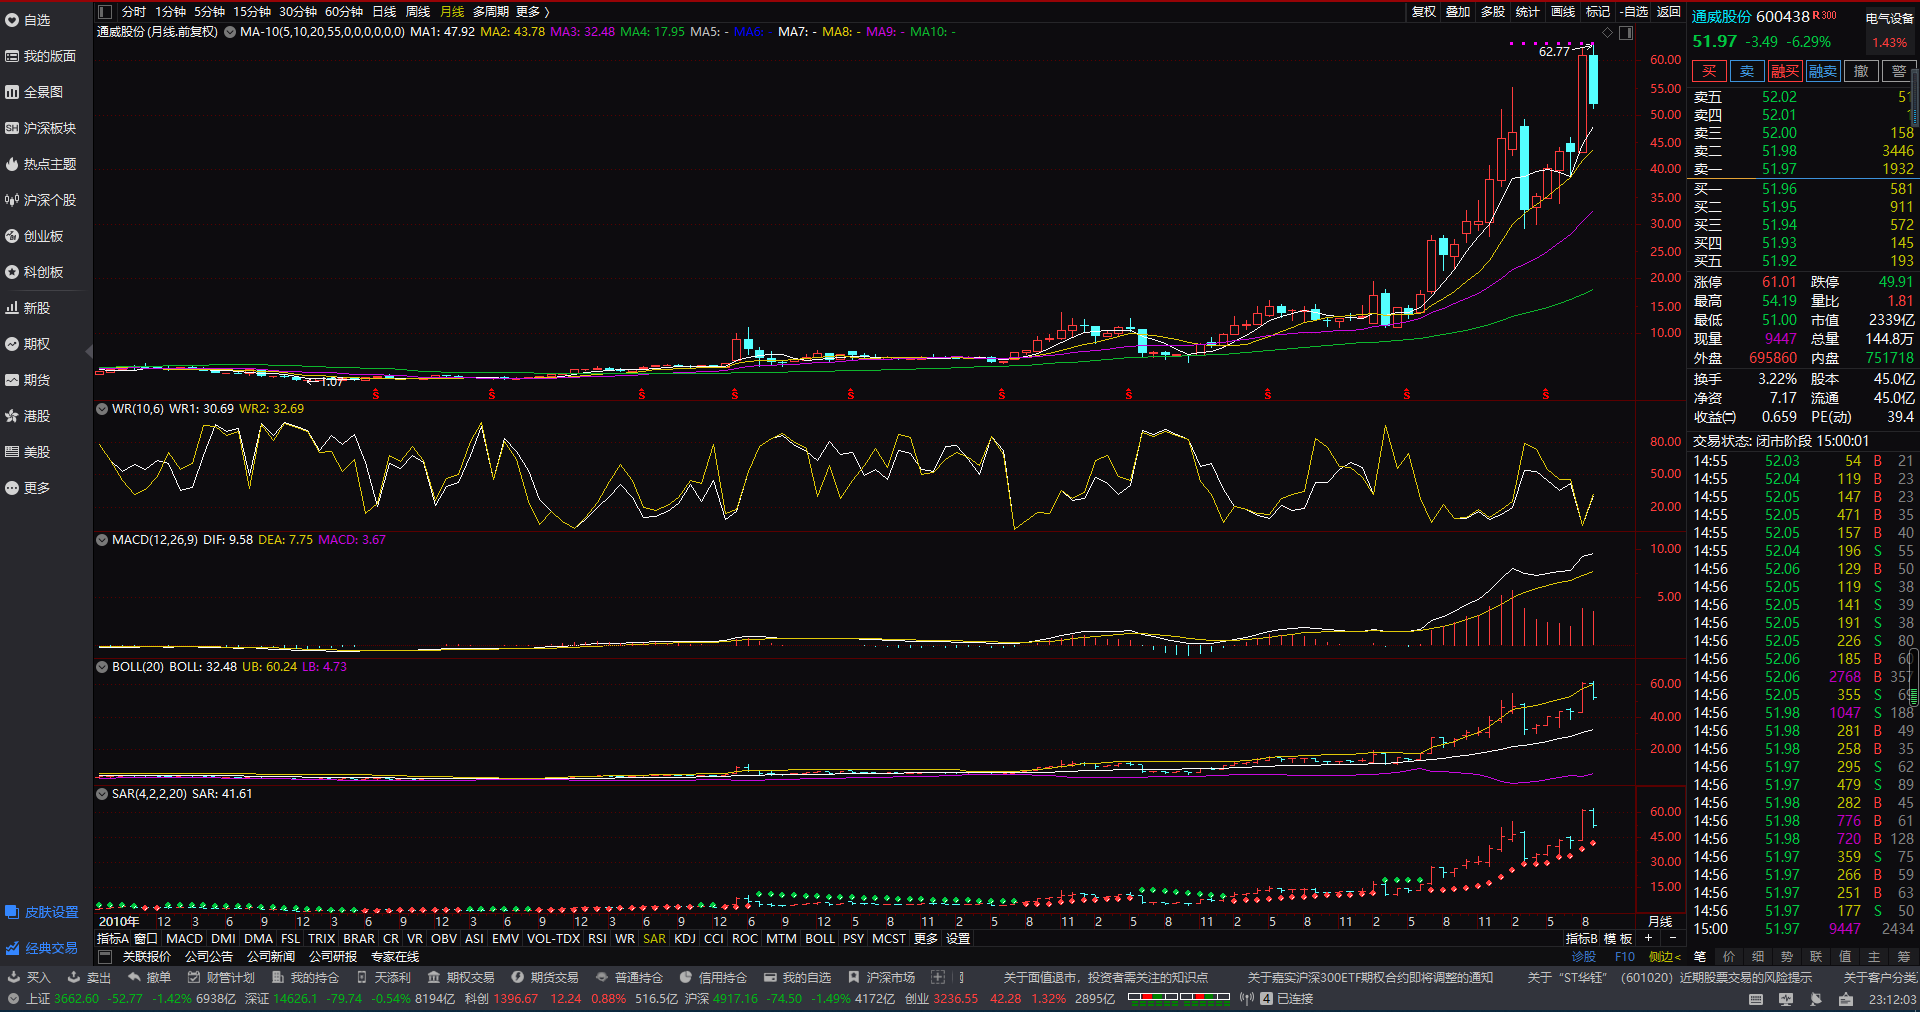Open 期权 options sidebar icon
The width and height of the screenshot is (1920, 1012).
click(x=12, y=344)
